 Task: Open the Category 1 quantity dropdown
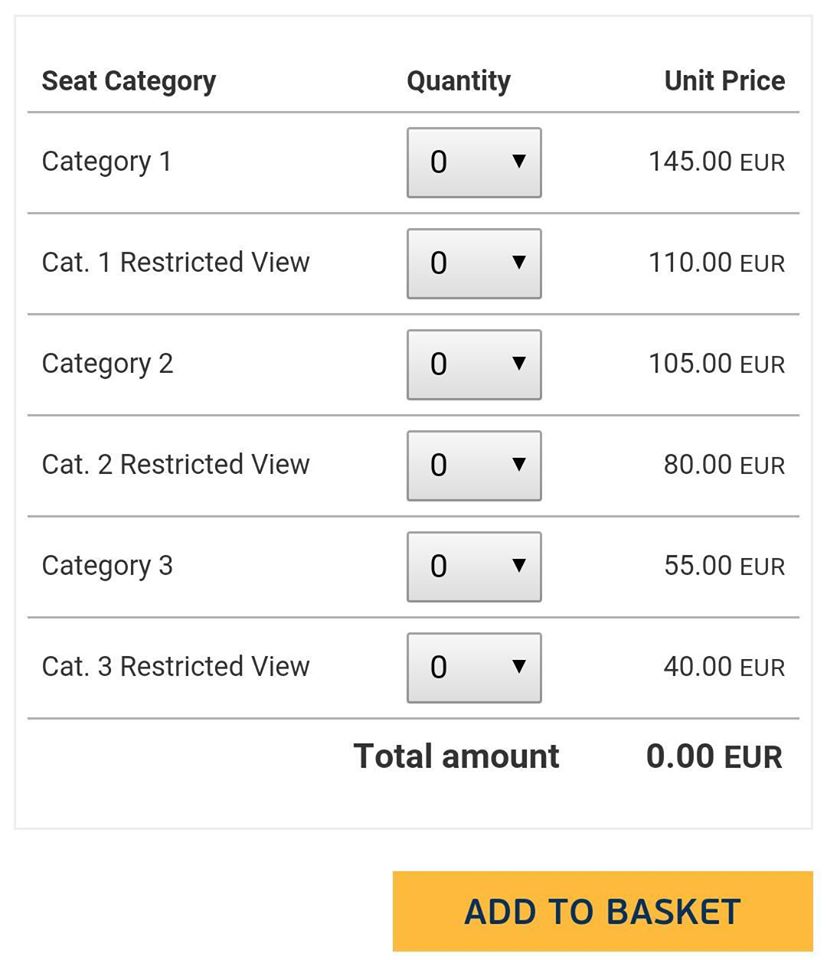473,162
